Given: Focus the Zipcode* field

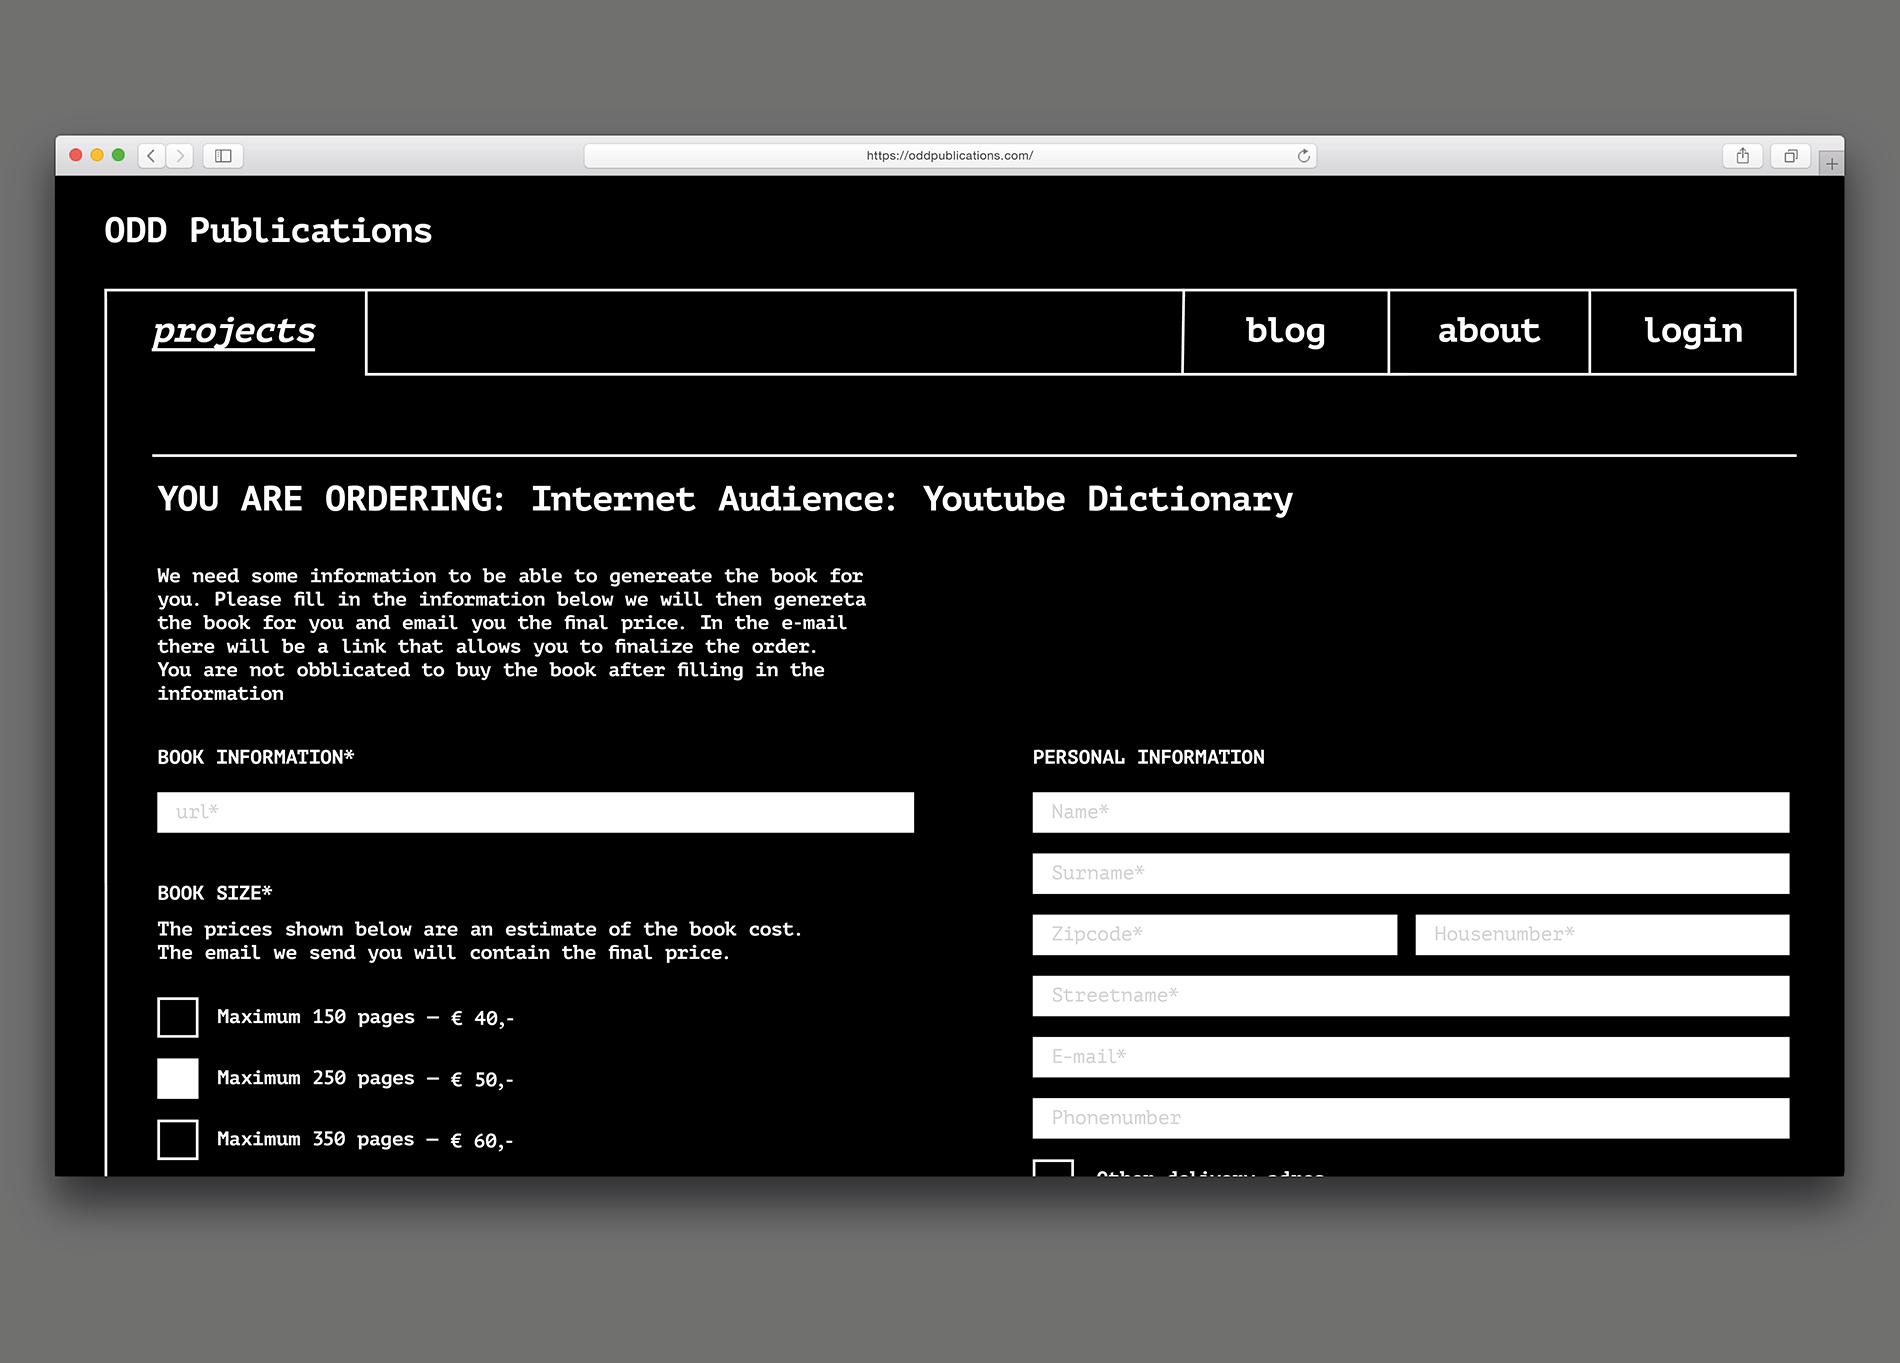Looking at the screenshot, I should point(1215,934).
